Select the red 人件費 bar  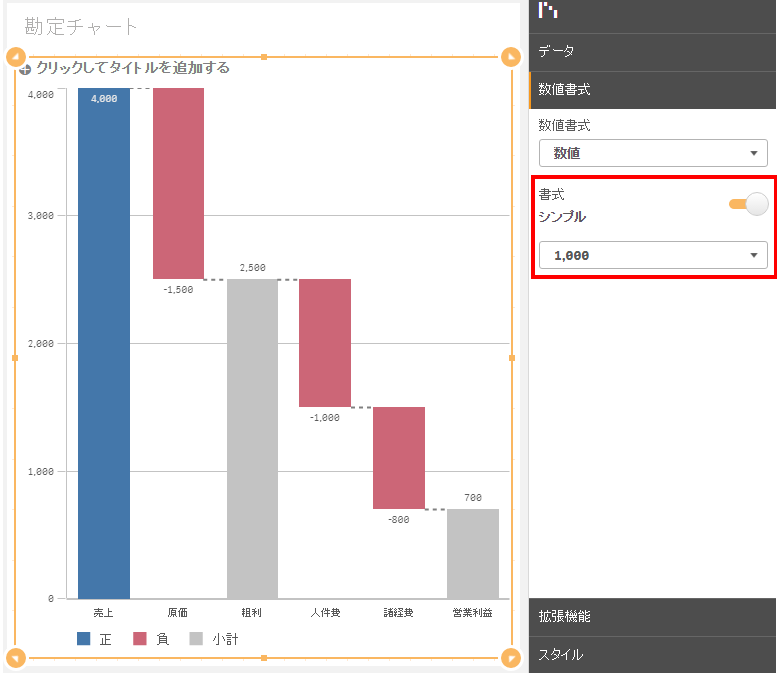point(325,343)
